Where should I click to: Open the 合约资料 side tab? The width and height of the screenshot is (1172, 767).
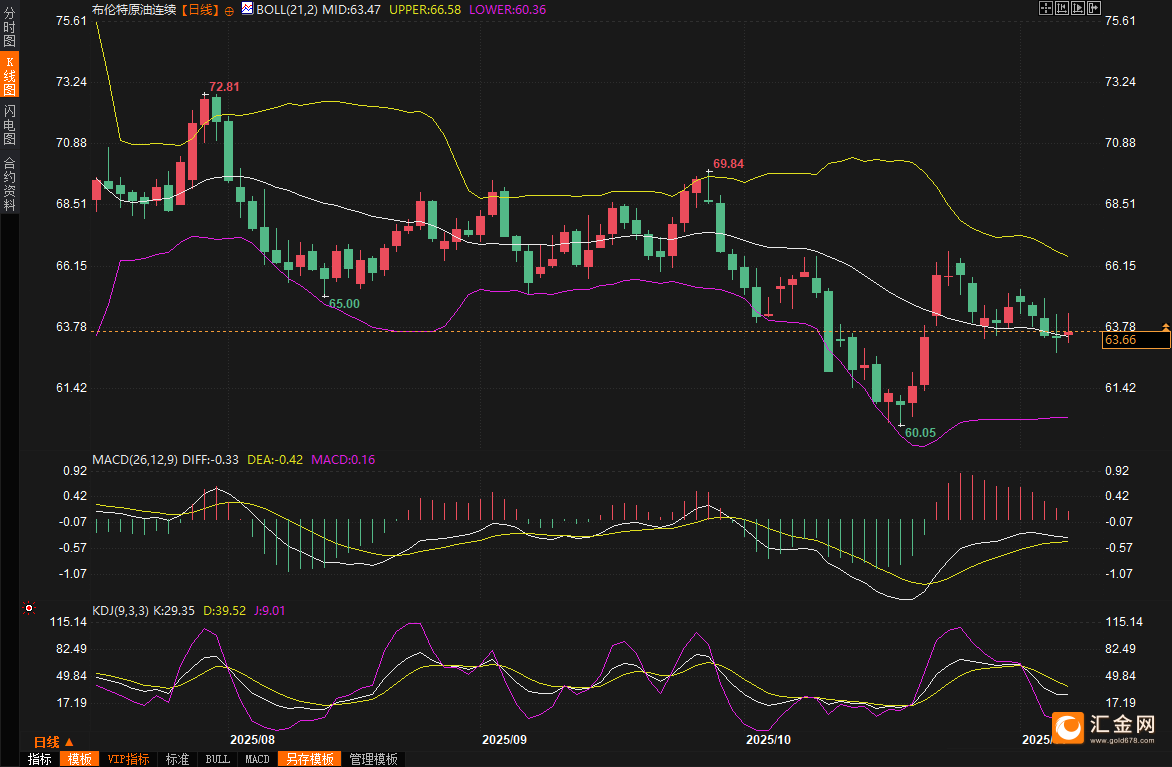(x=9, y=183)
